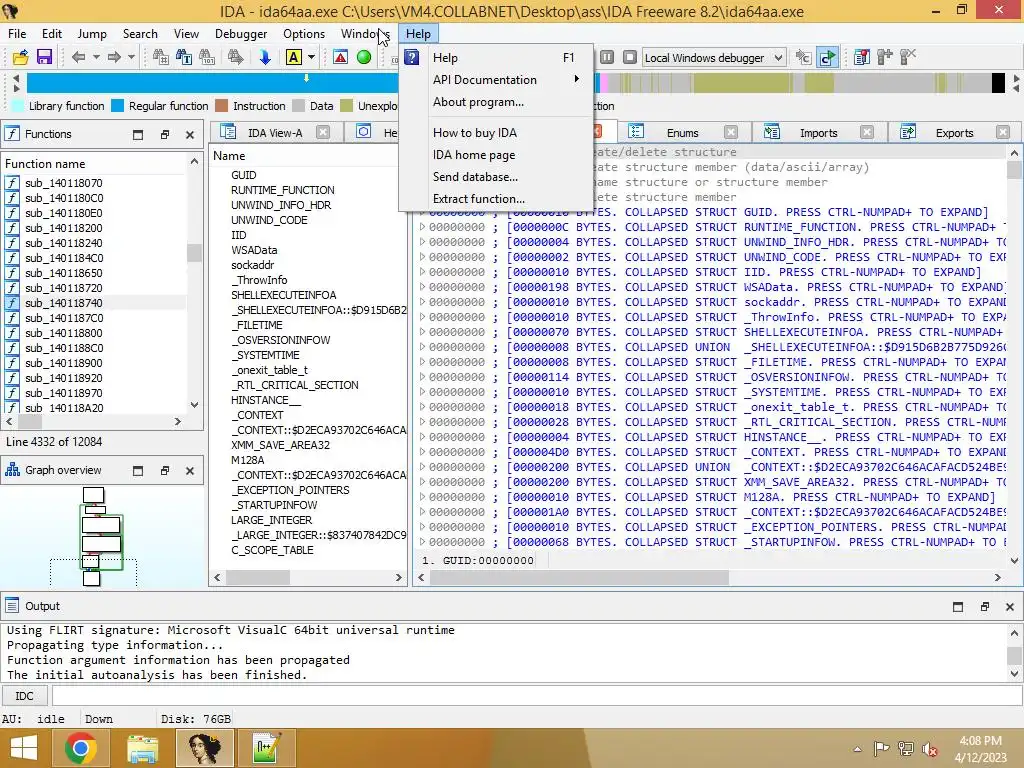Open the forward history dropdown arrow
The width and height of the screenshot is (1024, 768).
(131, 57)
